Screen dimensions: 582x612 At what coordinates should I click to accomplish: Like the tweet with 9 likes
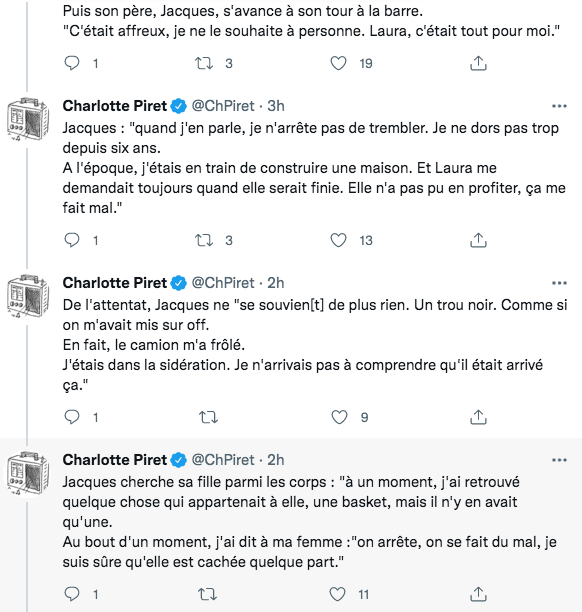[x=339, y=417]
